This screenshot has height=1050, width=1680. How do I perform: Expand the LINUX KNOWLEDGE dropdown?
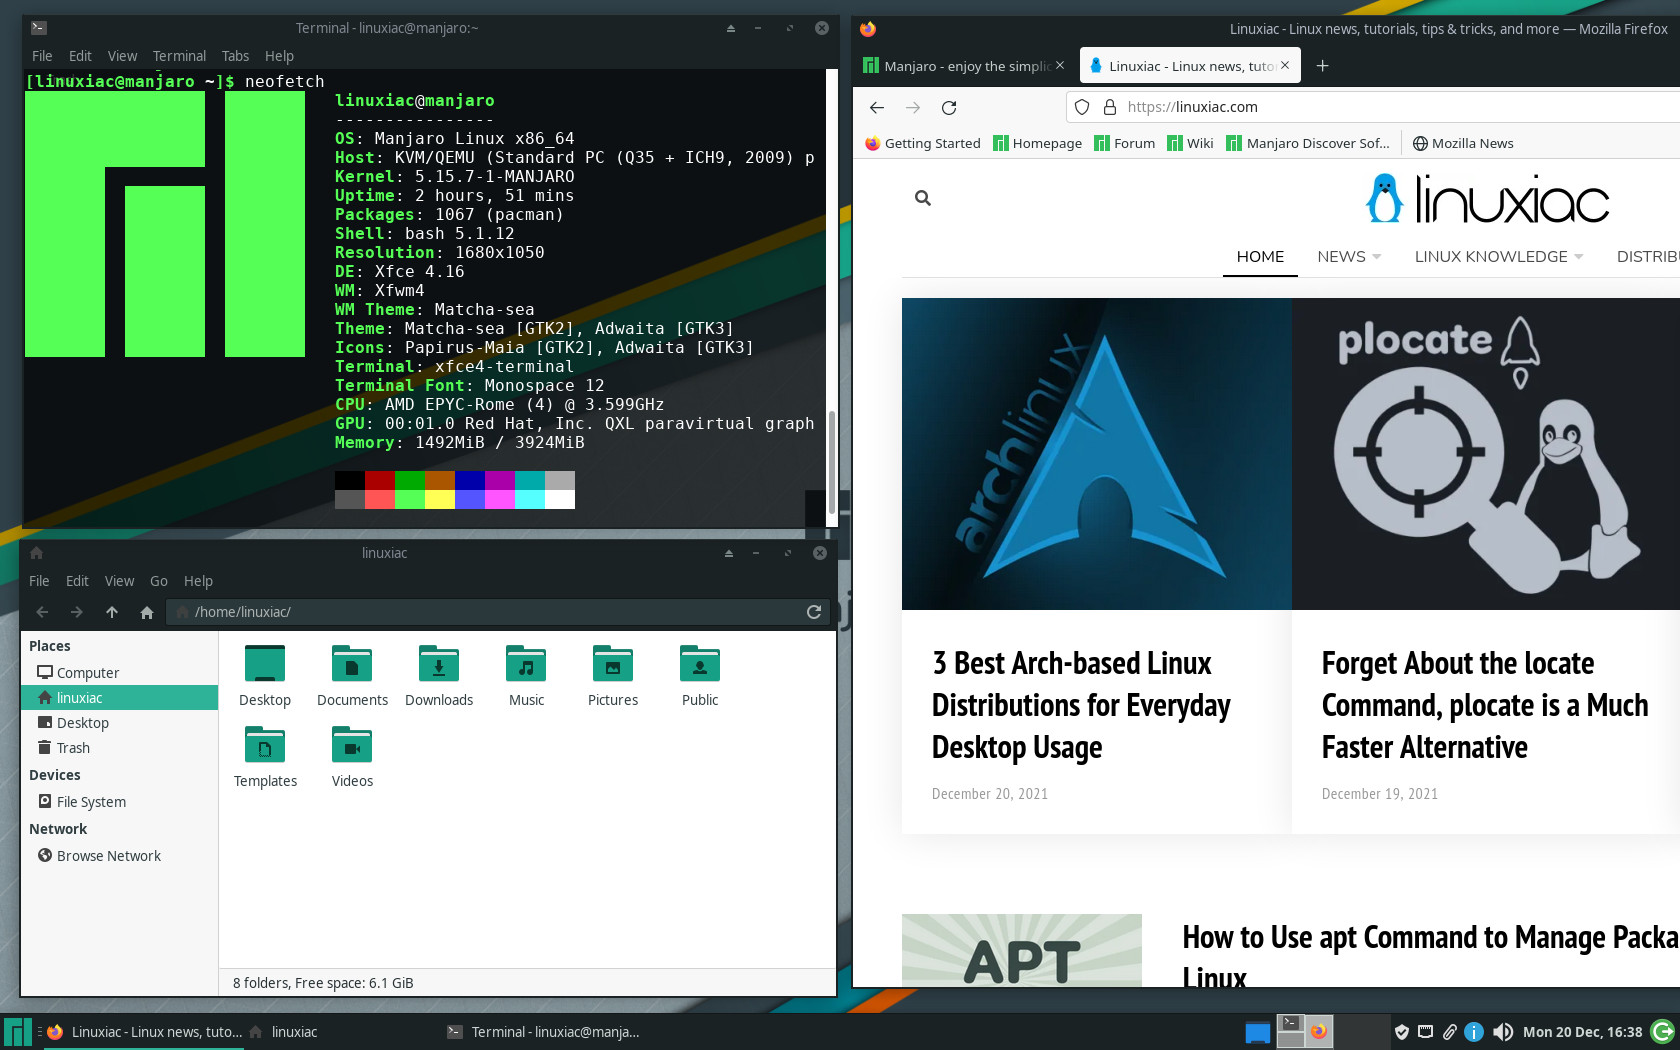(x=1499, y=257)
